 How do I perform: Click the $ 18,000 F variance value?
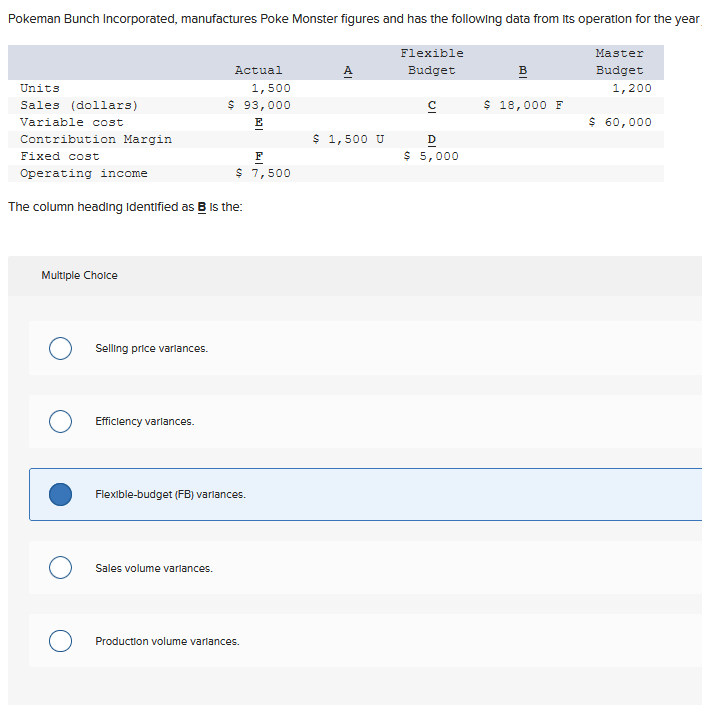(523, 105)
